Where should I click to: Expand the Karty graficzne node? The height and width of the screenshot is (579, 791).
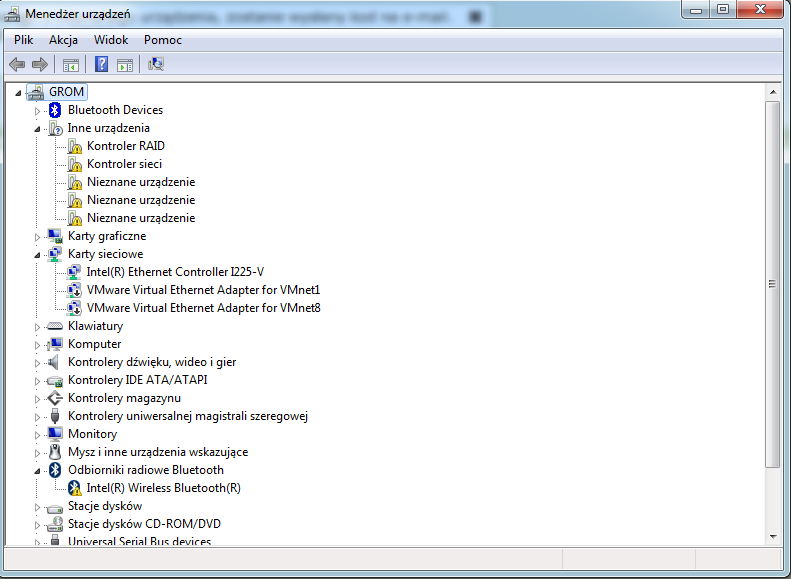tap(37, 237)
